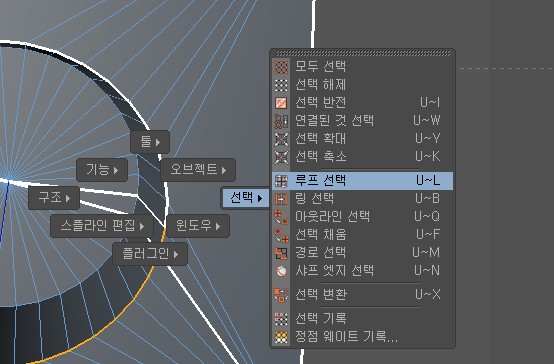This screenshot has height=364, width=554.
Task: Expand the 오브젝트 submenu button
Action: pos(198,170)
